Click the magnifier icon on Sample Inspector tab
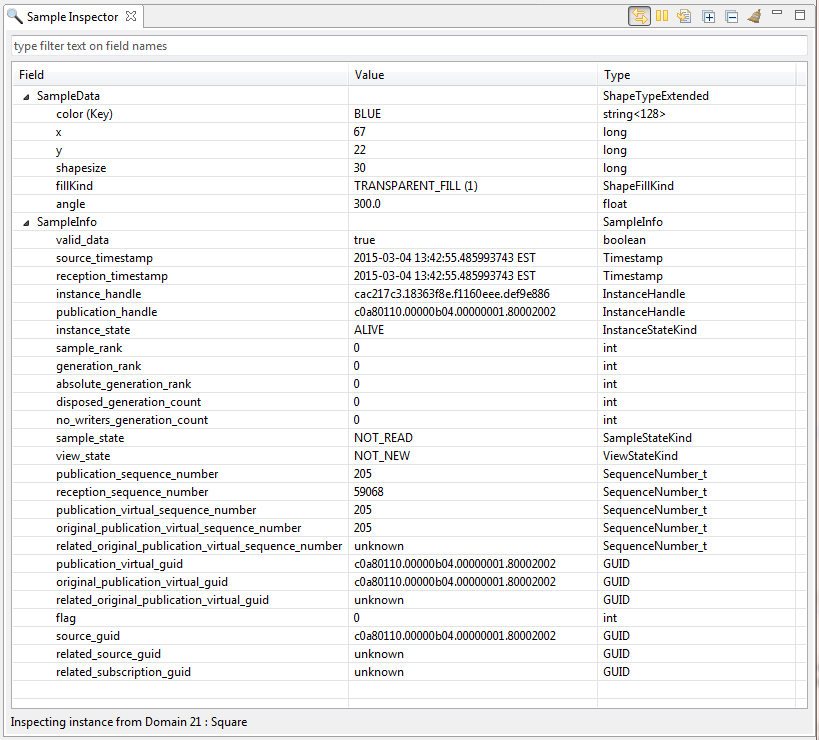This screenshot has width=819, height=740. click(15, 16)
